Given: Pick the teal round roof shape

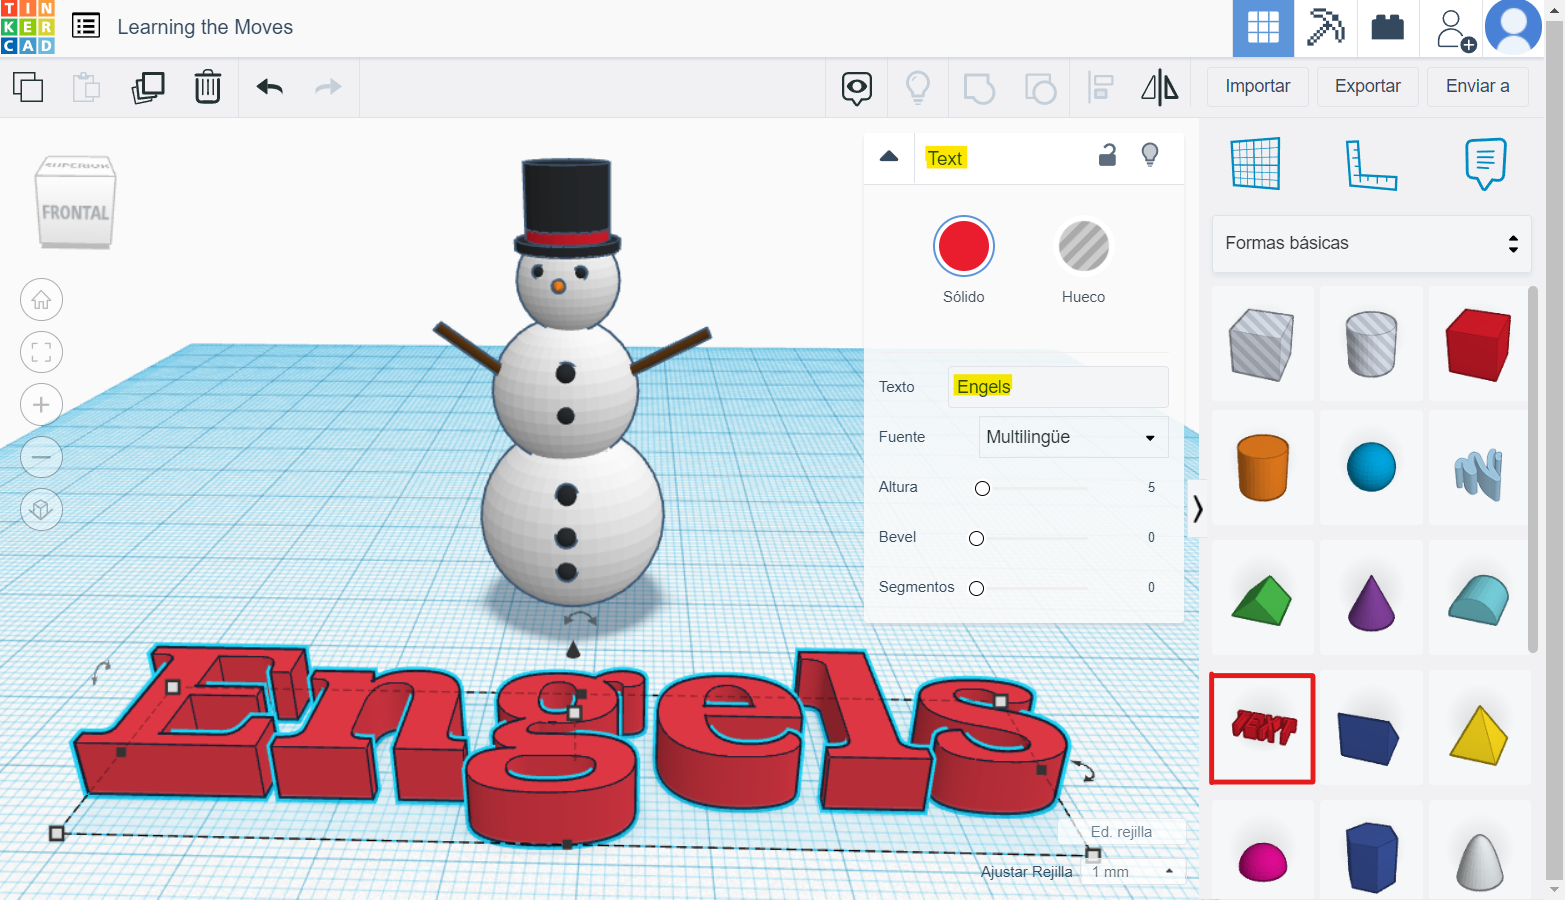Looking at the screenshot, I should click(x=1479, y=598).
